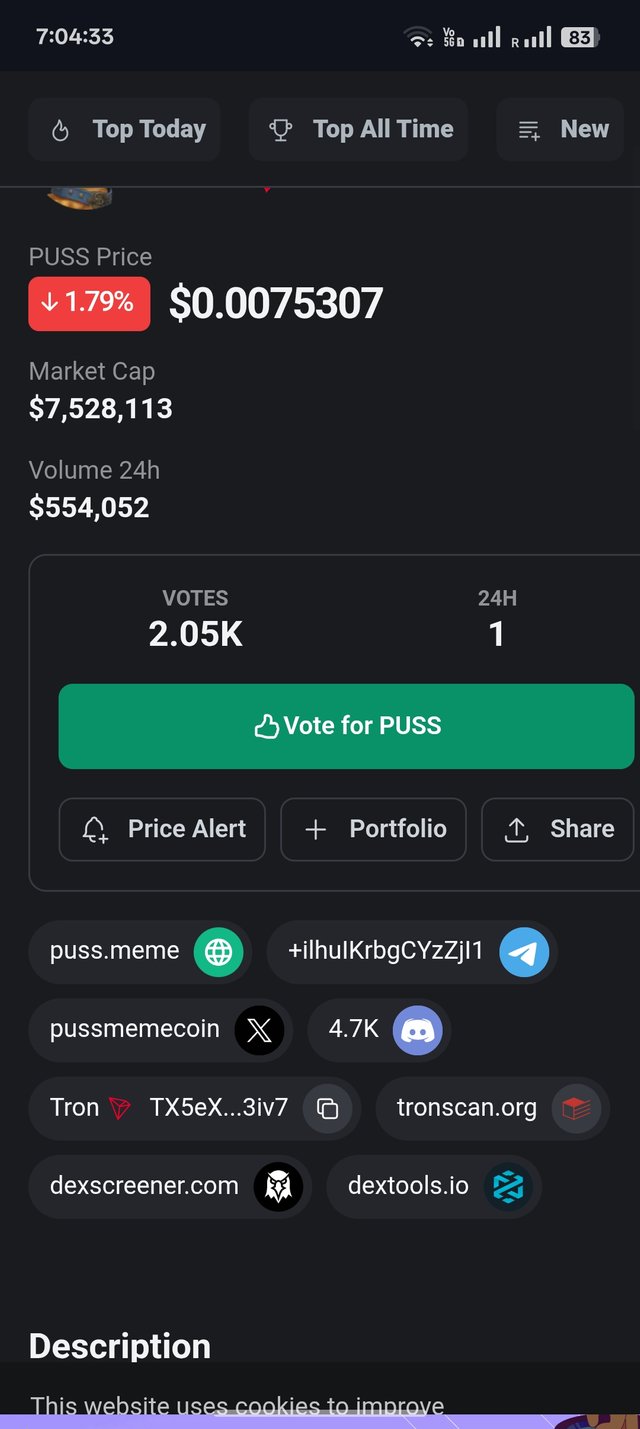Vote for PUSS
The image size is (640, 1429).
coord(346,726)
